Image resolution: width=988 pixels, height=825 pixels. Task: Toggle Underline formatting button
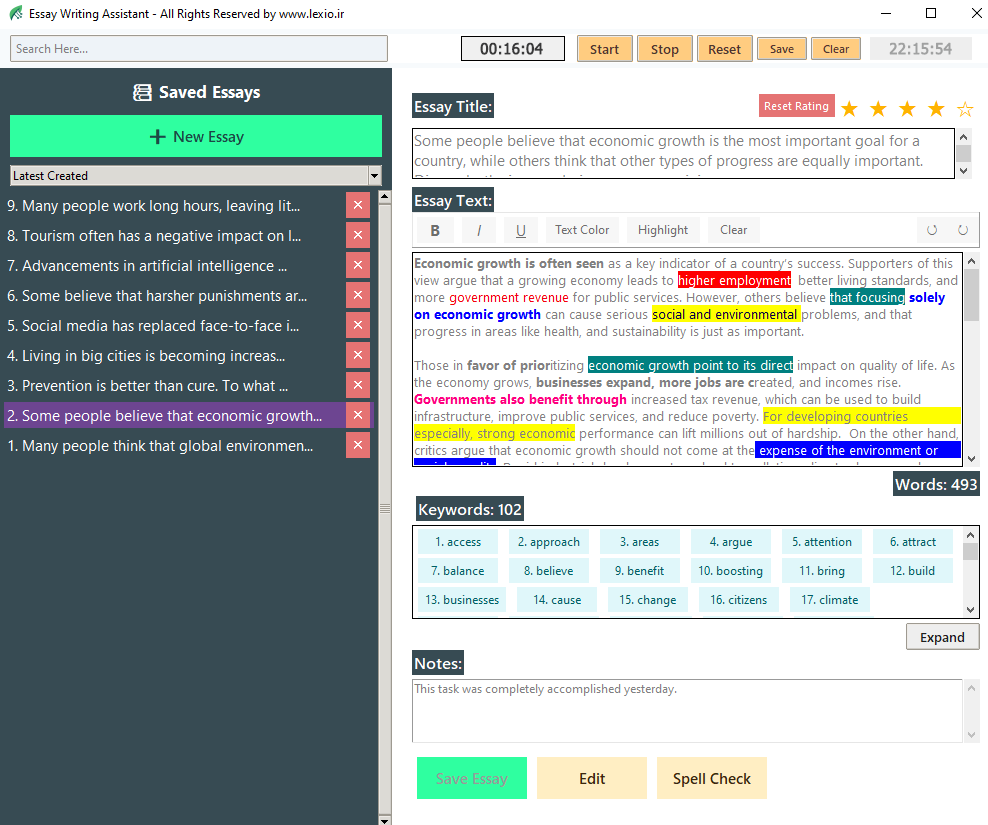(521, 230)
